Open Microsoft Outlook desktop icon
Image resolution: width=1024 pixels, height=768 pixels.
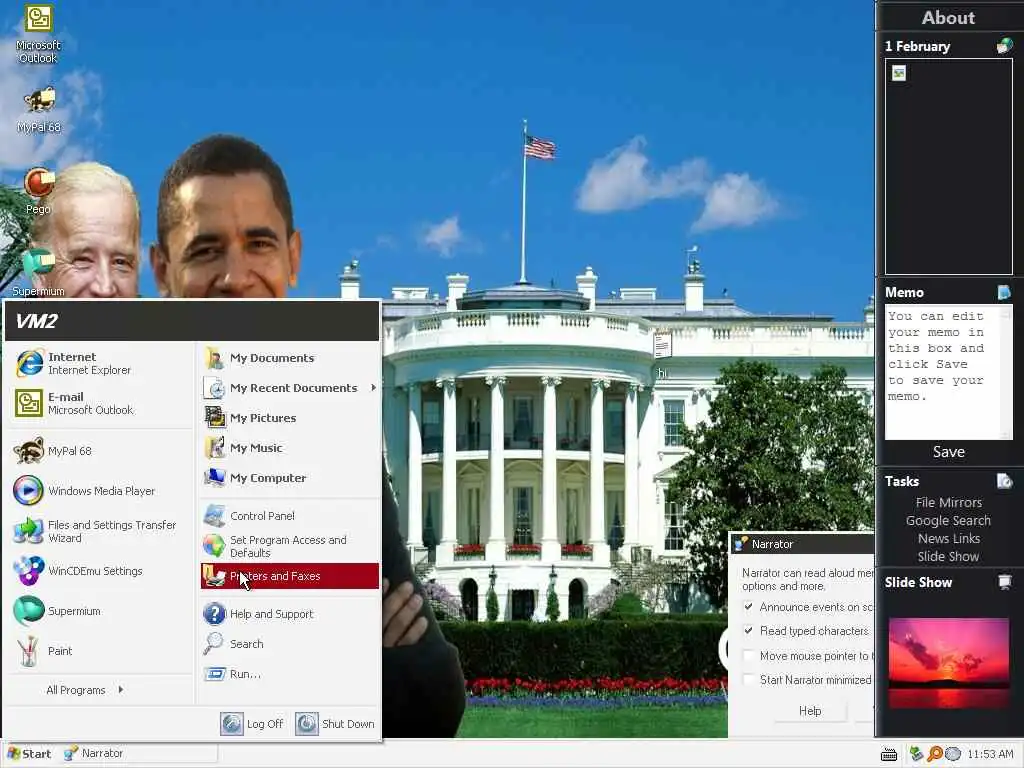click(38, 34)
